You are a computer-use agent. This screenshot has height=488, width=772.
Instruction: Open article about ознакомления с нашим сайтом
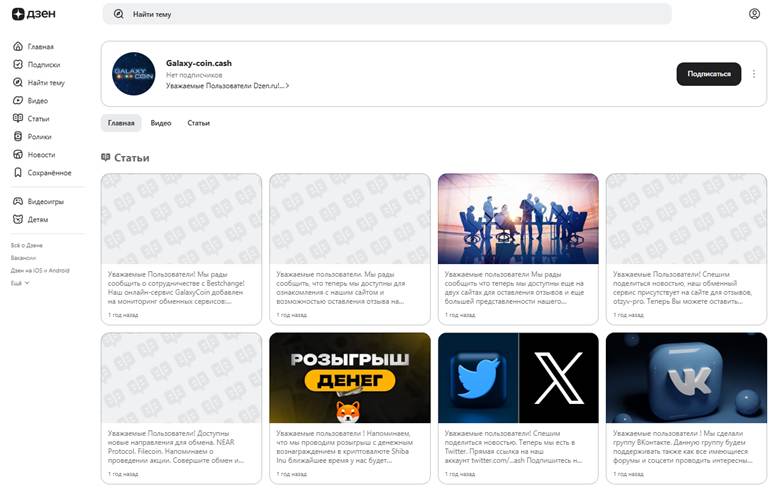tap(341, 288)
